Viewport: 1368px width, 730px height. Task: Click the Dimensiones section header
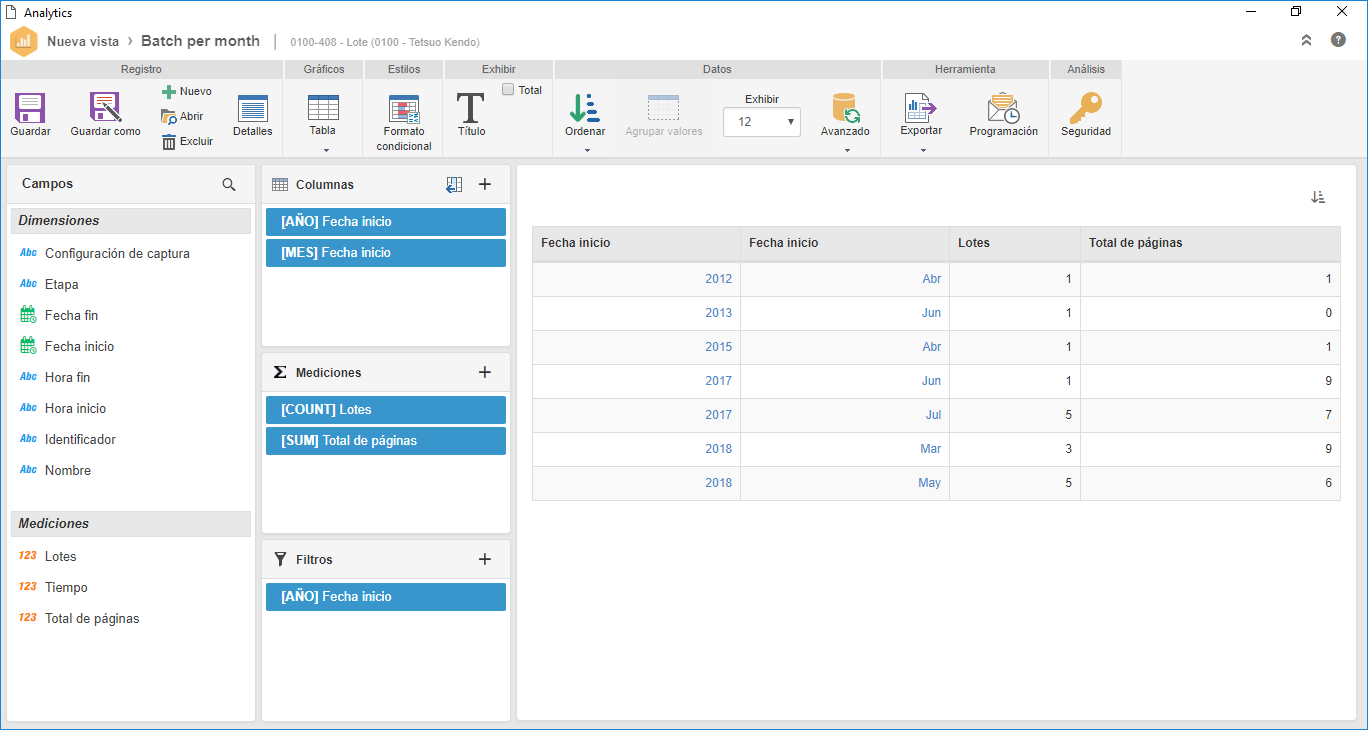pos(131,221)
